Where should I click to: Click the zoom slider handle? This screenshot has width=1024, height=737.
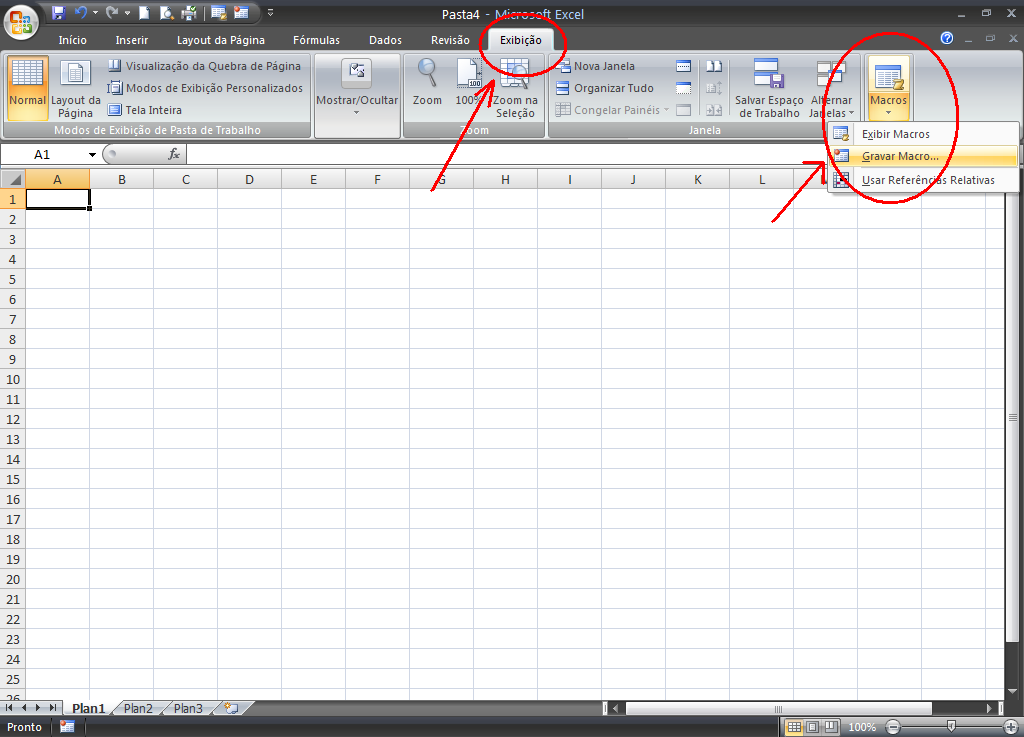point(951,727)
